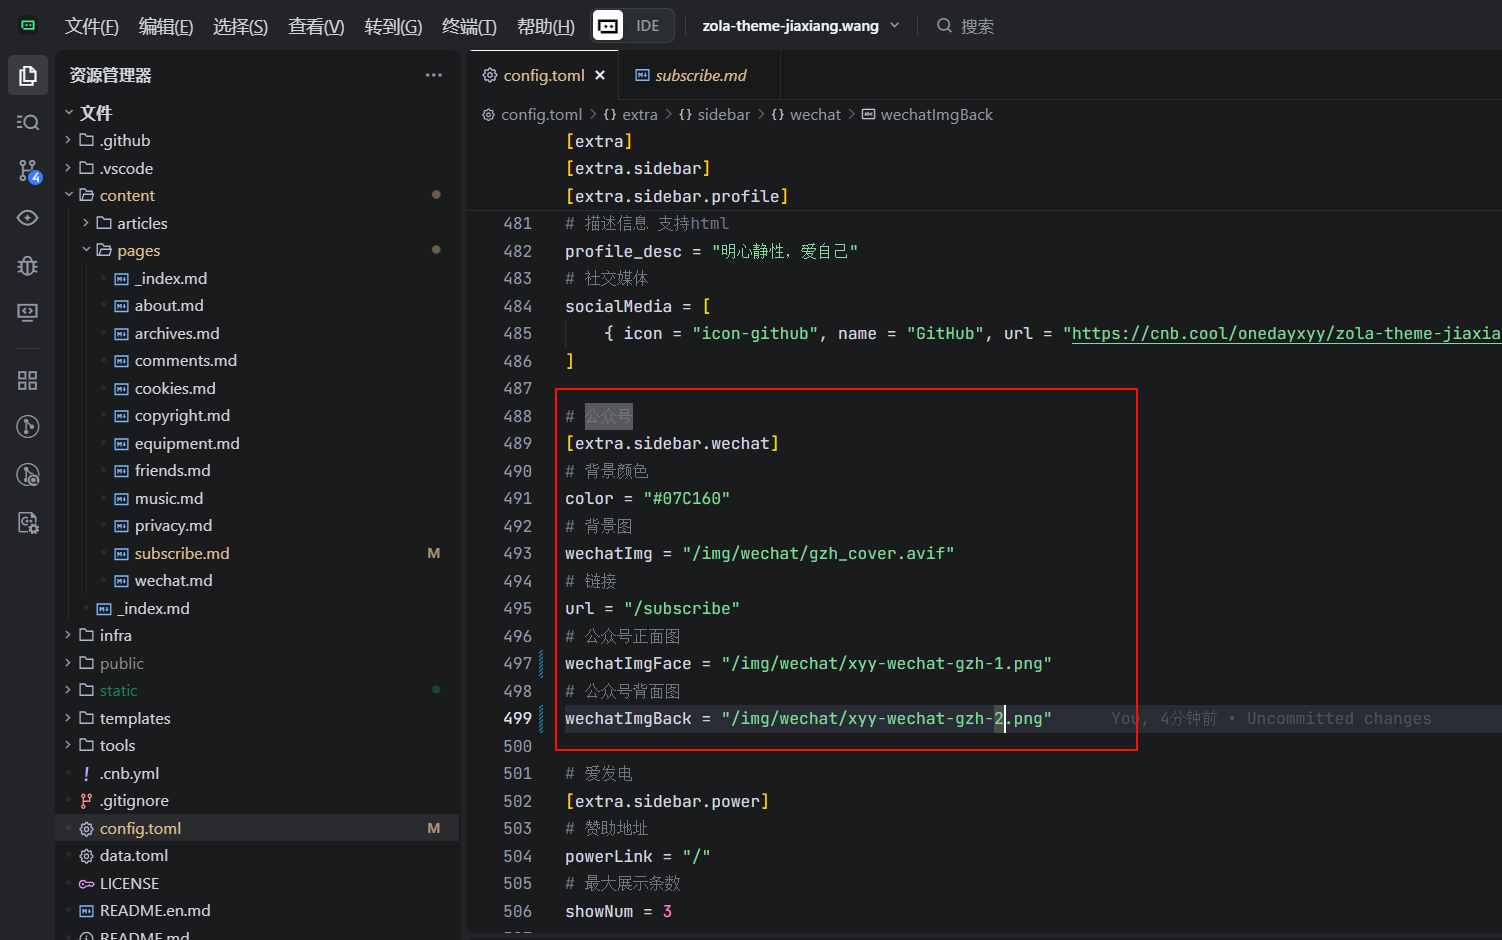Select the config.toml editor tab

pyautogui.click(x=544, y=75)
